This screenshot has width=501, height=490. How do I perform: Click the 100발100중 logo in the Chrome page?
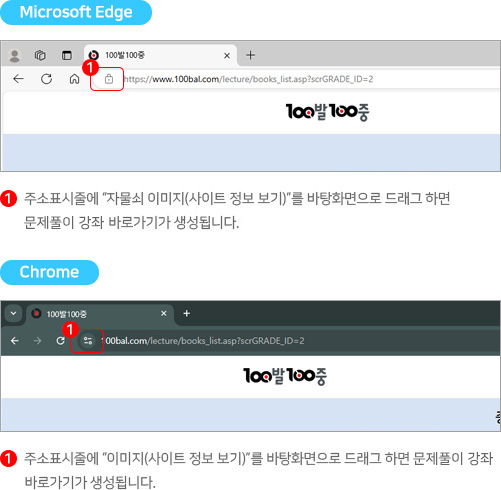285,376
